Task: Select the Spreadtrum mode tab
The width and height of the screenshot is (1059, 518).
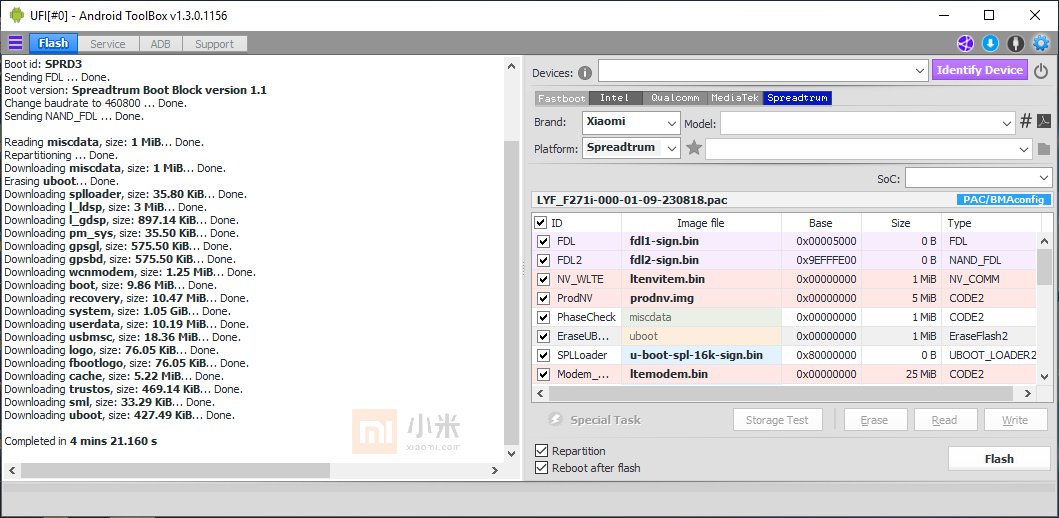Action: [797, 98]
